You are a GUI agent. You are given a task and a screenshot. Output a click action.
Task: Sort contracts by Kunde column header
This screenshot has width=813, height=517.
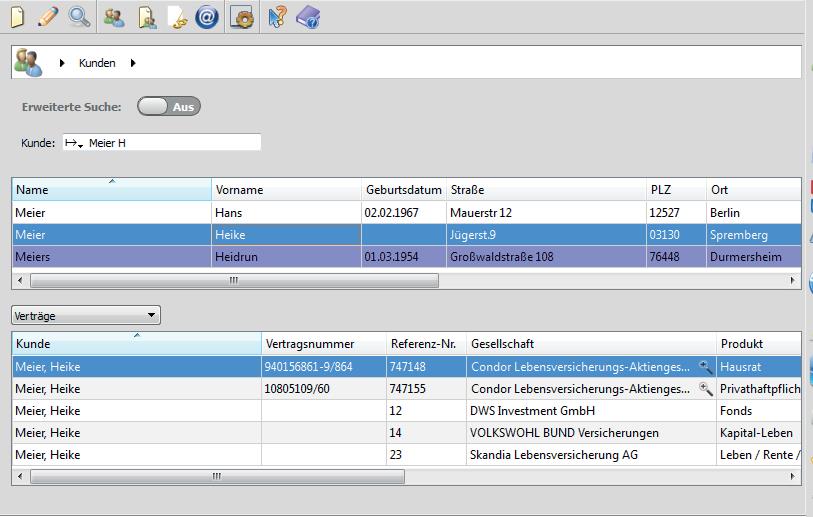137,343
